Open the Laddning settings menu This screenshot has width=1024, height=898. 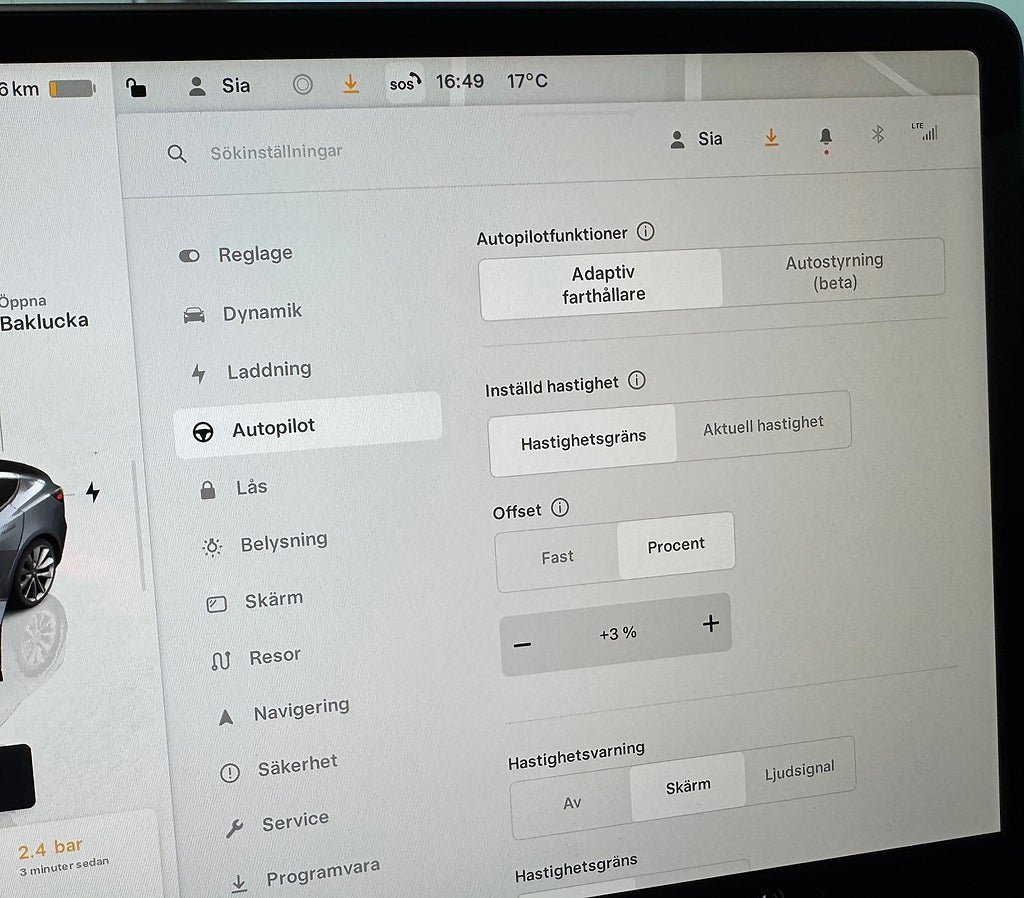click(268, 370)
